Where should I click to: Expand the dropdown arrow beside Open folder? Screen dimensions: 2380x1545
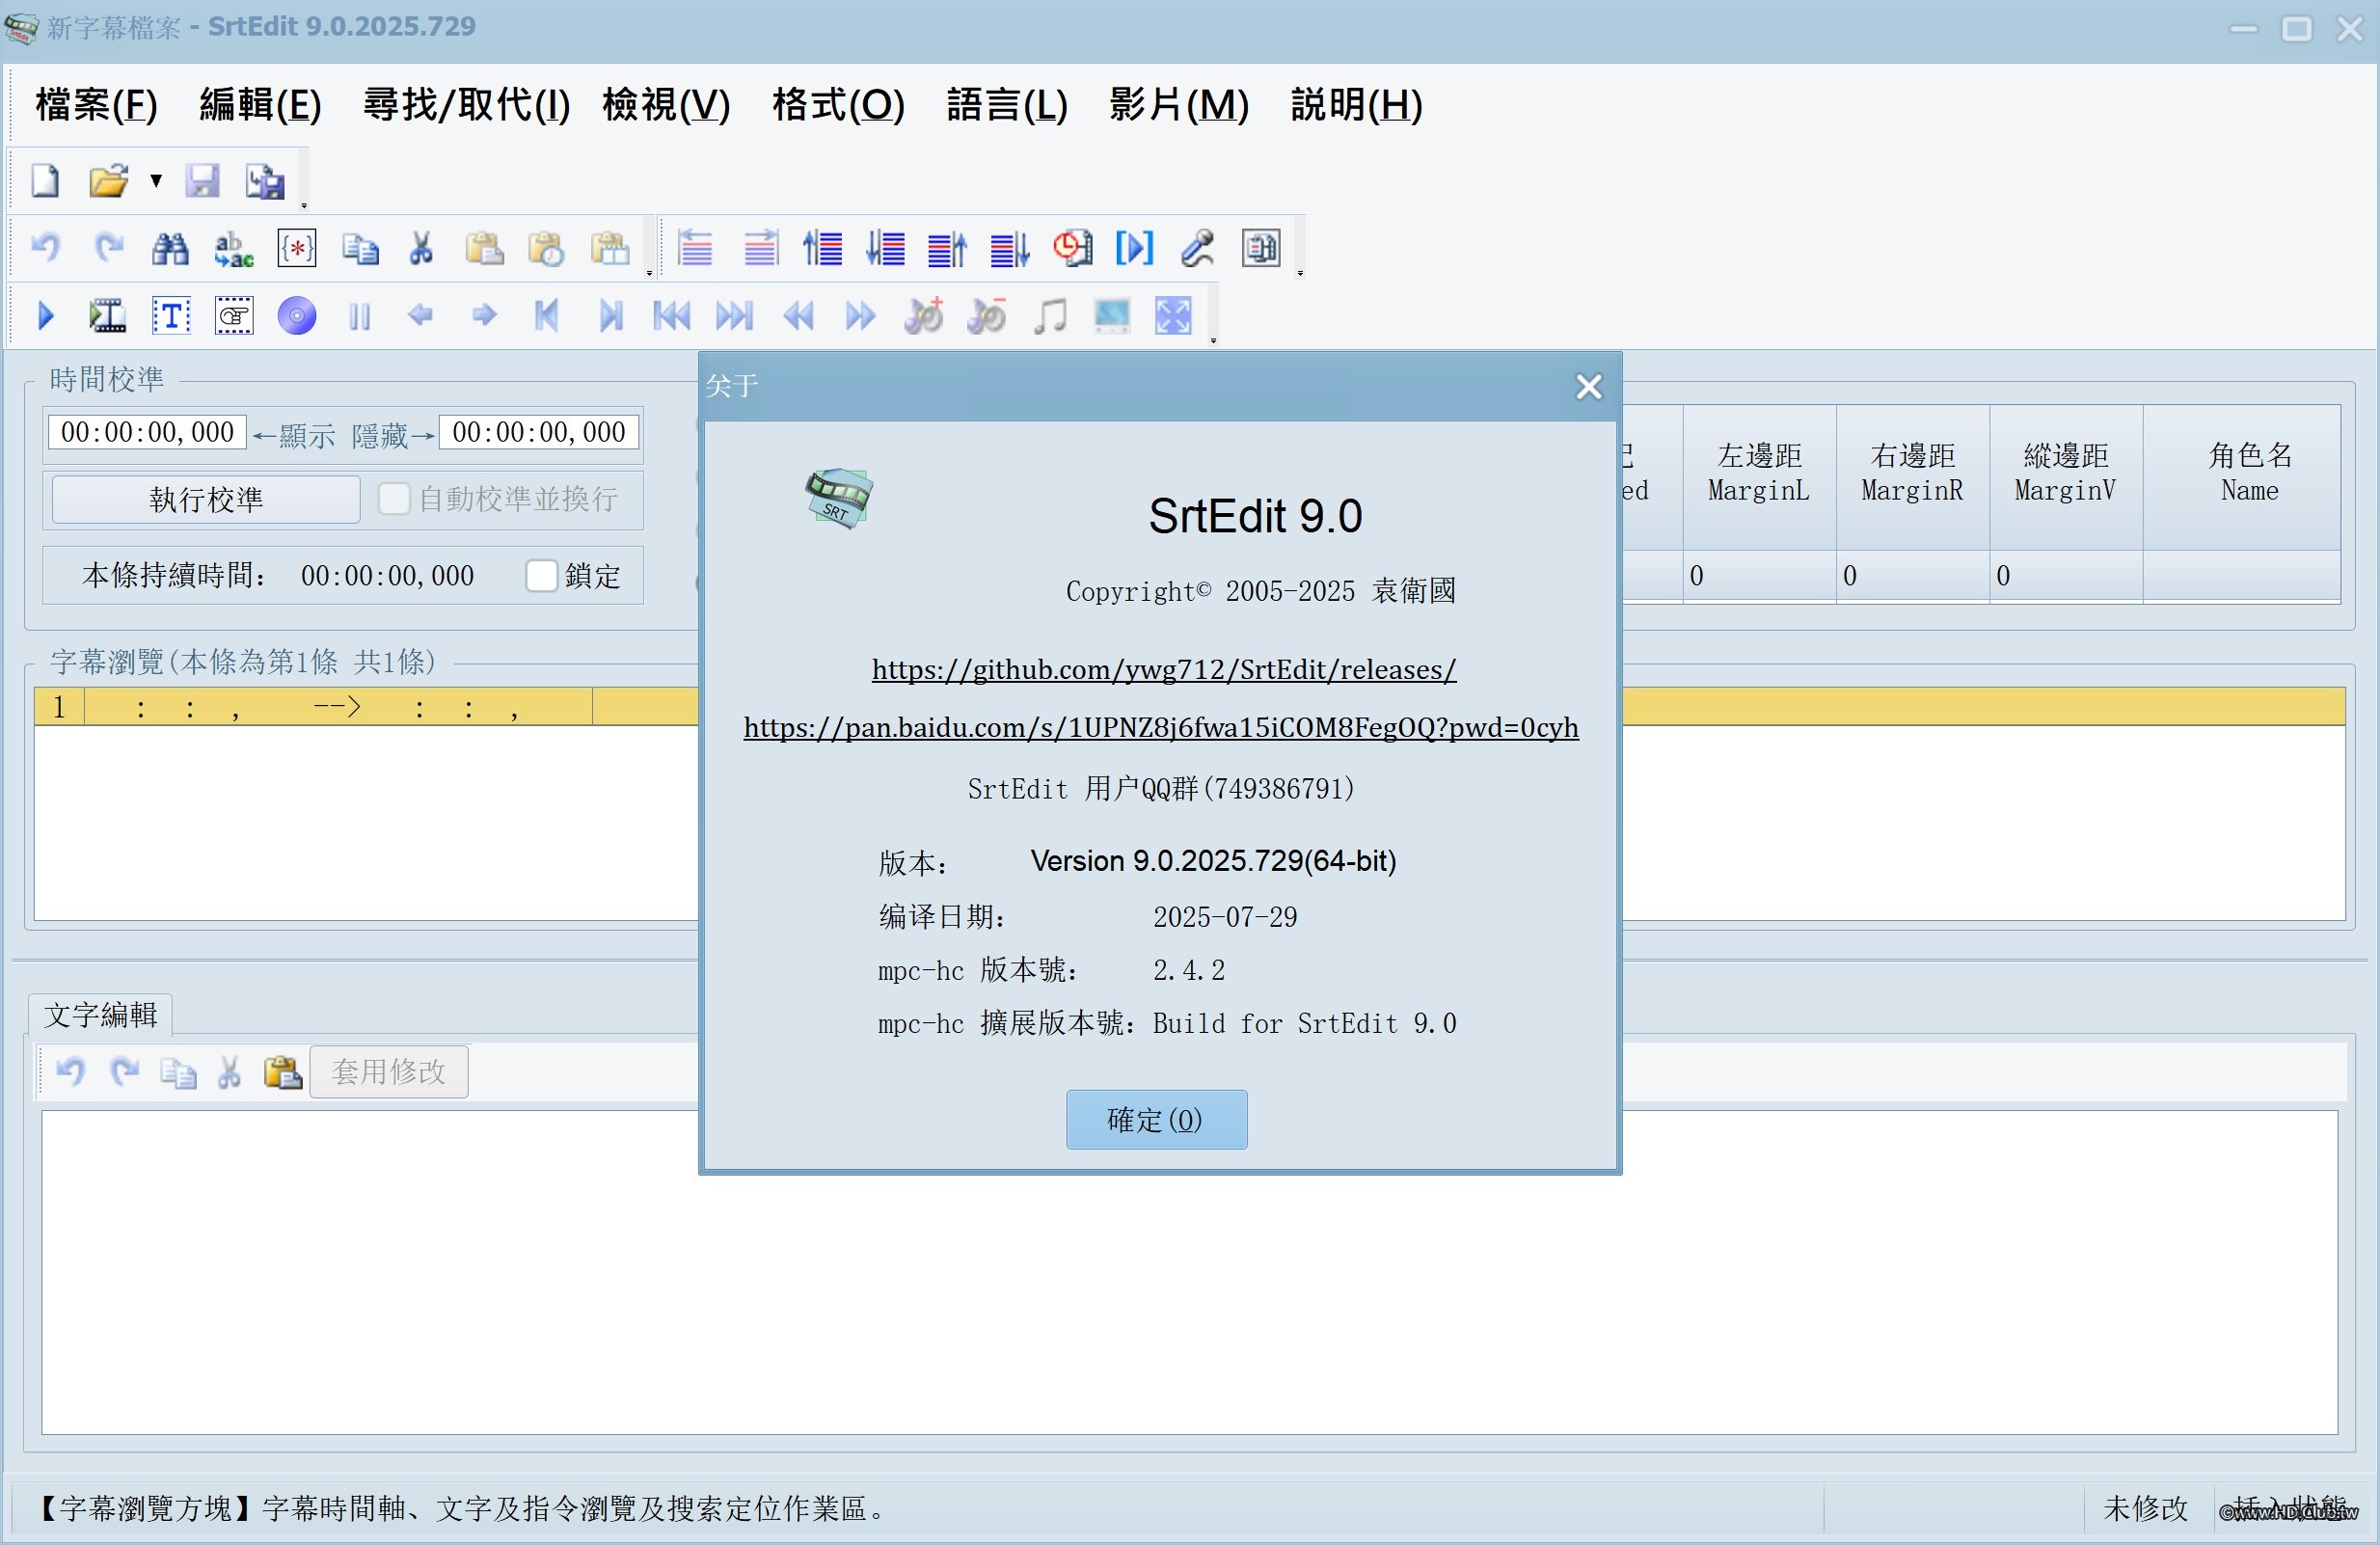[156, 181]
